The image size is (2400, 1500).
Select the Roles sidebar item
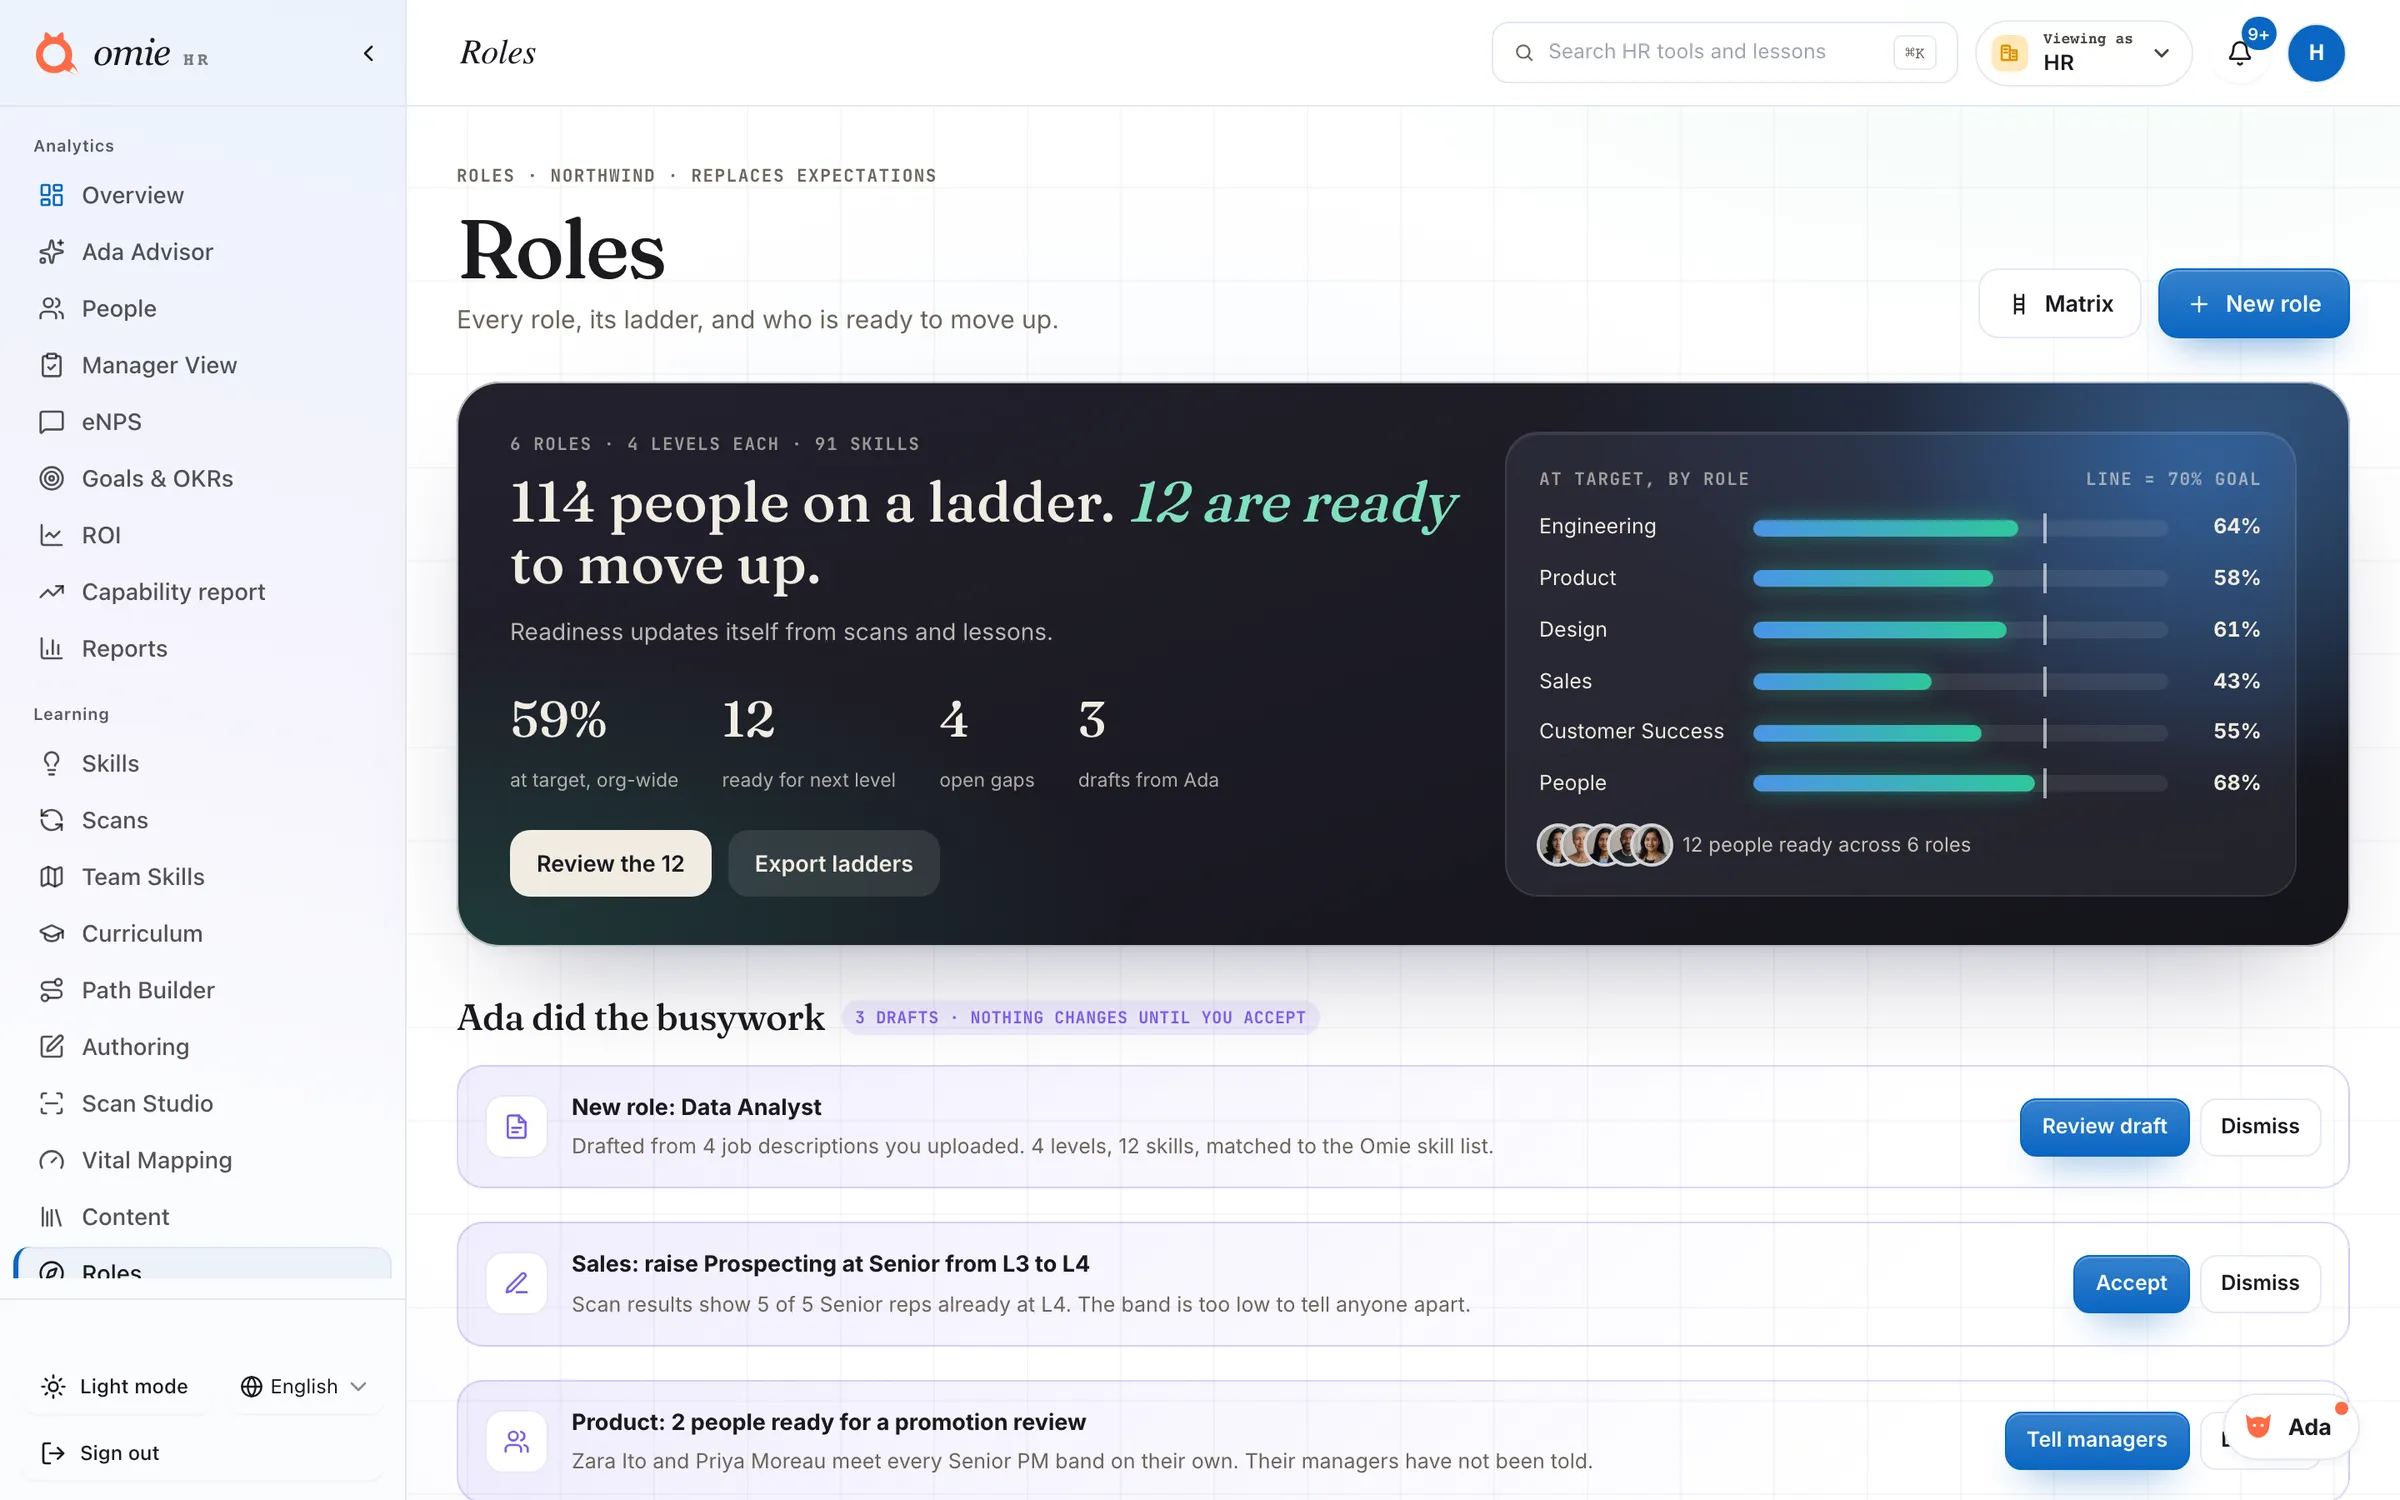click(x=202, y=1264)
